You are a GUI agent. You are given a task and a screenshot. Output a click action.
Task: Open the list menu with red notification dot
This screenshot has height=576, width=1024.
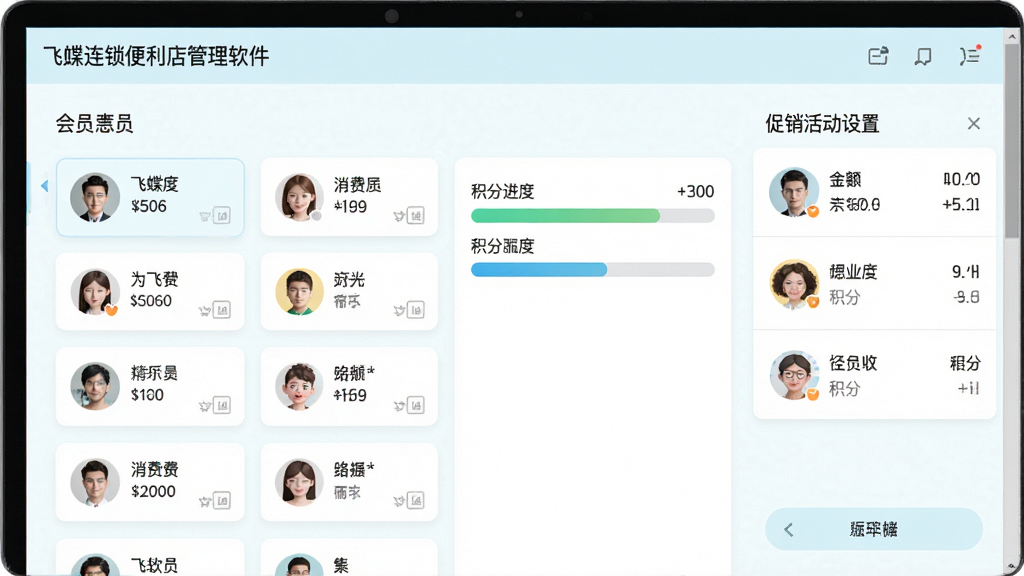(970, 56)
